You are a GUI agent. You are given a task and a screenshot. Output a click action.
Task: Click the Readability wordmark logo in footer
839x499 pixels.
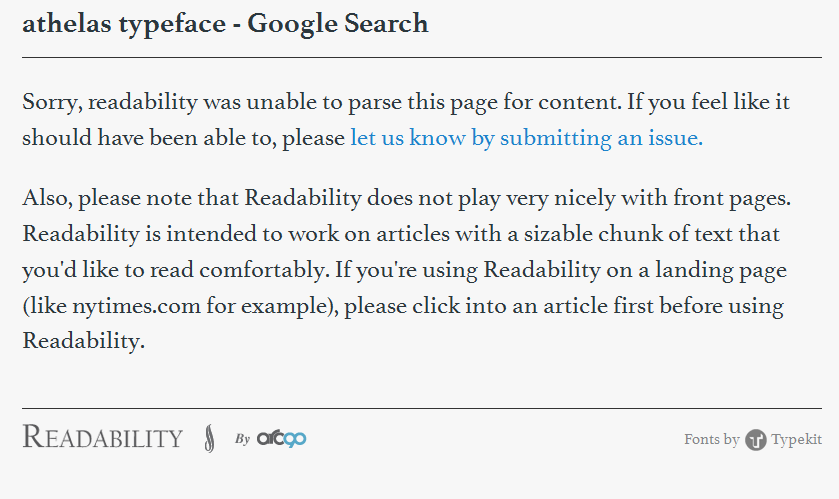coord(102,438)
